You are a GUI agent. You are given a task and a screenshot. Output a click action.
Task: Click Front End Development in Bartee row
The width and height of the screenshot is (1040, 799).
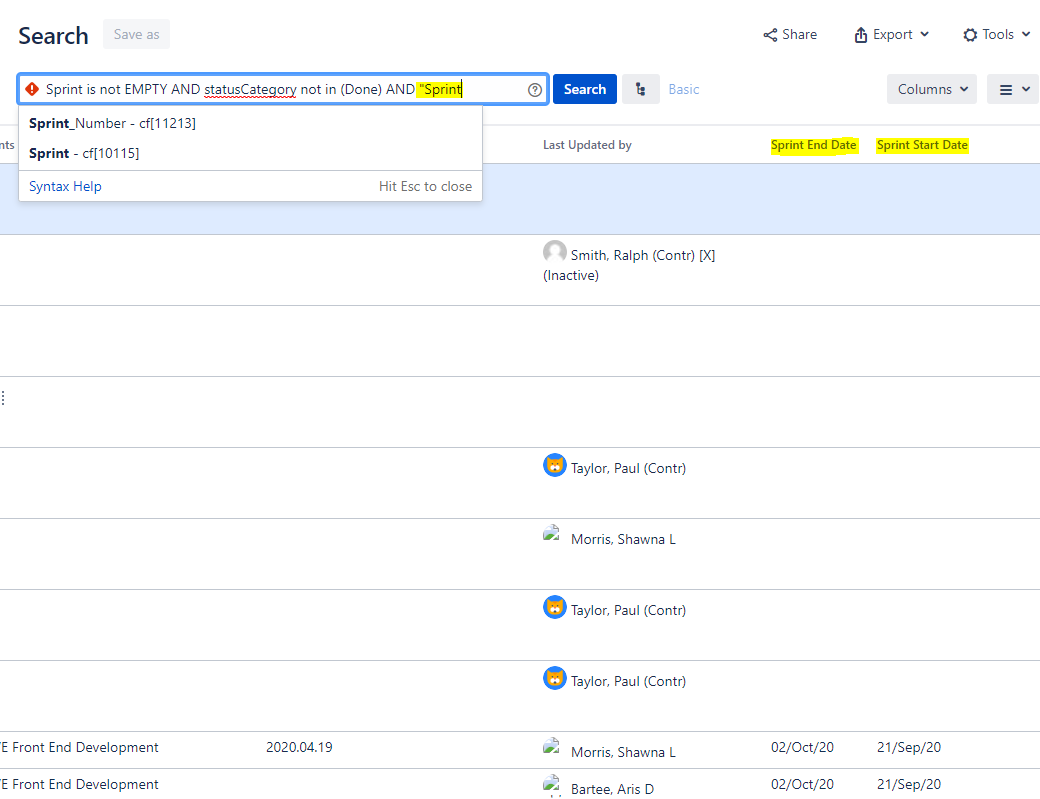pos(85,784)
